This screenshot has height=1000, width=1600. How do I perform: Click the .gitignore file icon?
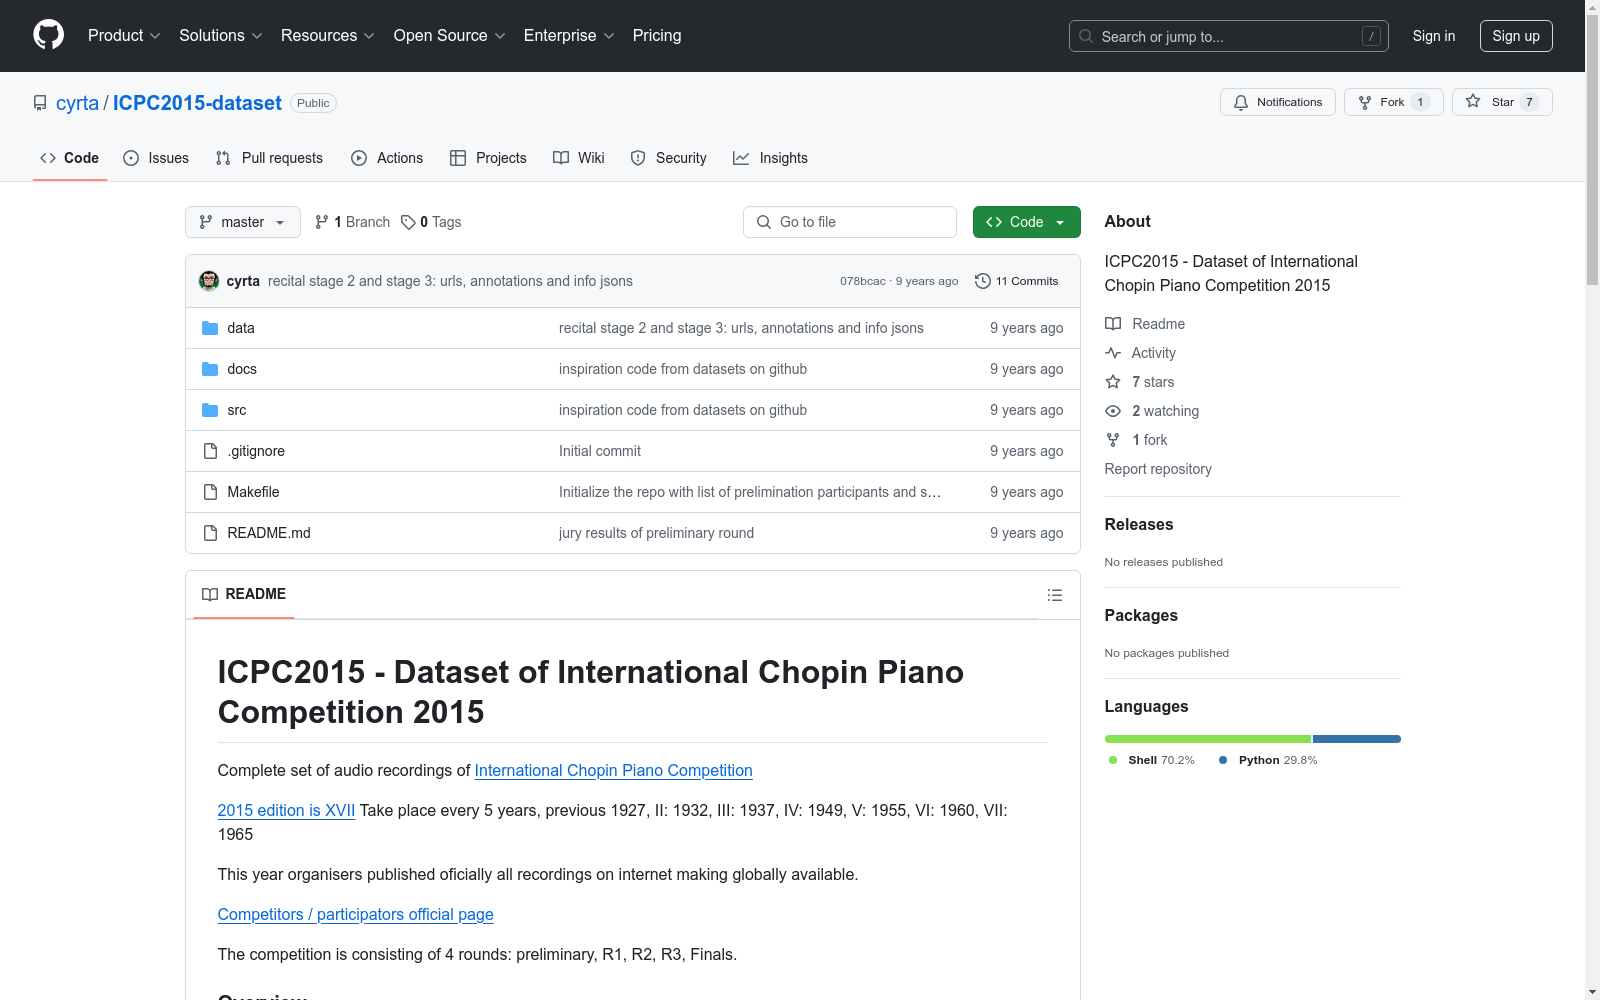[x=210, y=451]
